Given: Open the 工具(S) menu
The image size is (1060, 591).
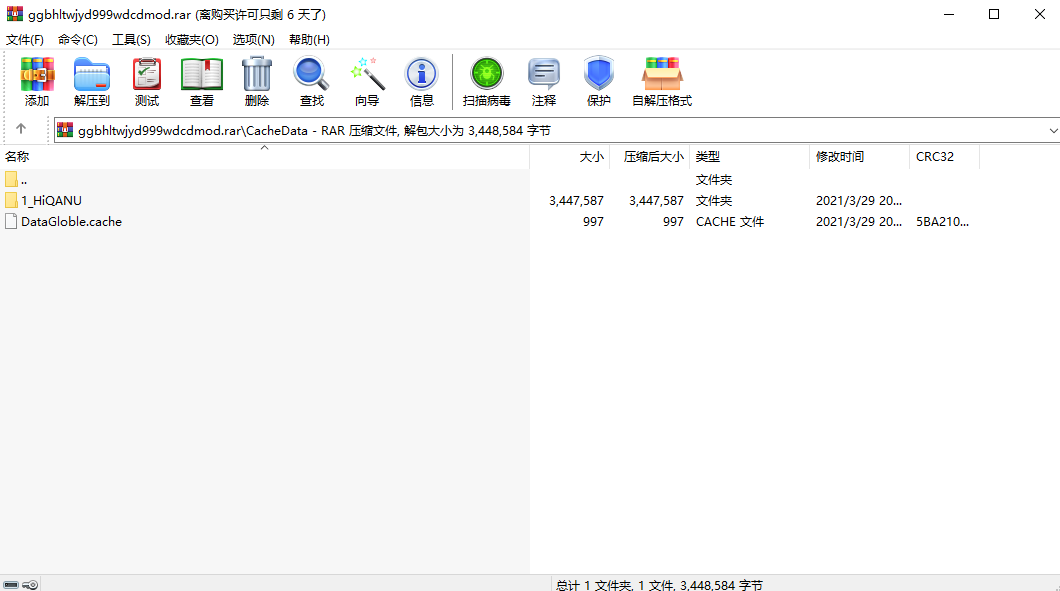Looking at the screenshot, I should click(x=131, y=40).
